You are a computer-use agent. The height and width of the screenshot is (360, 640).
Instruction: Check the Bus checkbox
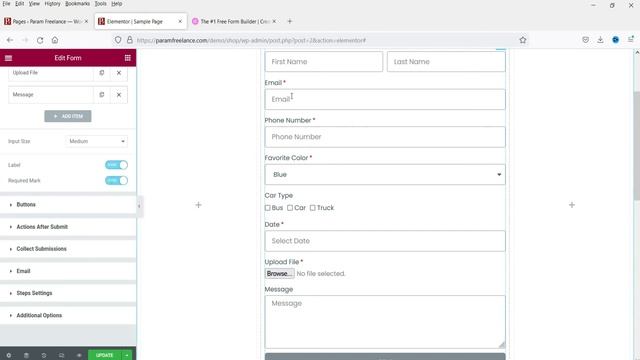coord(268,208)
